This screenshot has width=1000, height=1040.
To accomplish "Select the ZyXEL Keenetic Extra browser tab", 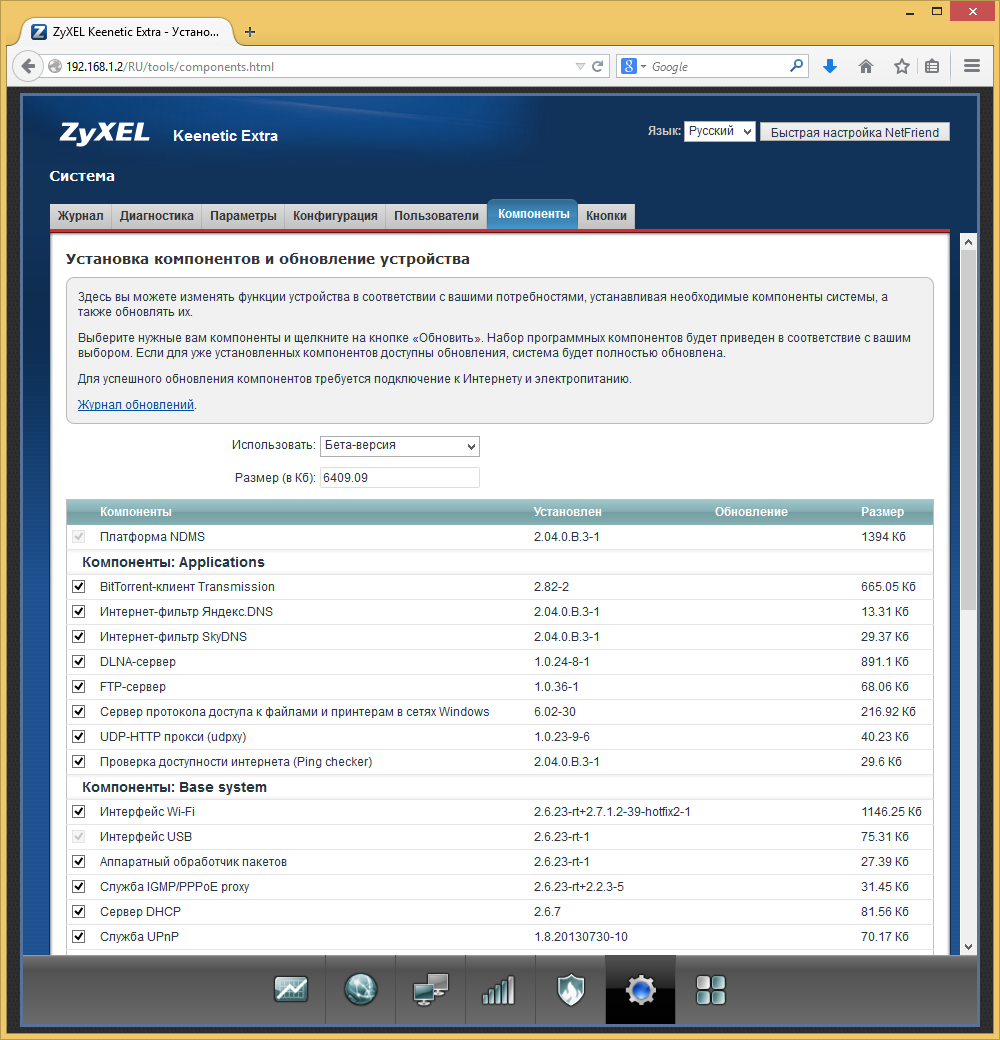I will coord(127,32).
